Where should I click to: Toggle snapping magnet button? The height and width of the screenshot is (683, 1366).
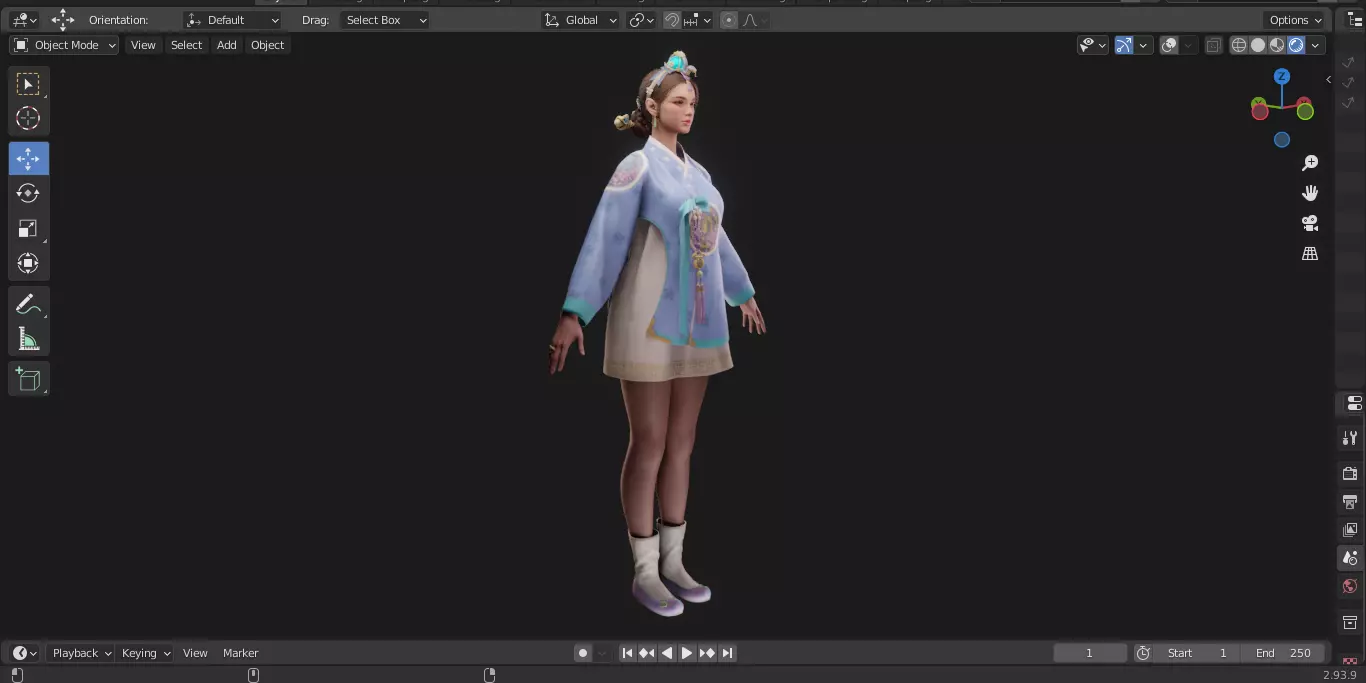click(672, 20)
